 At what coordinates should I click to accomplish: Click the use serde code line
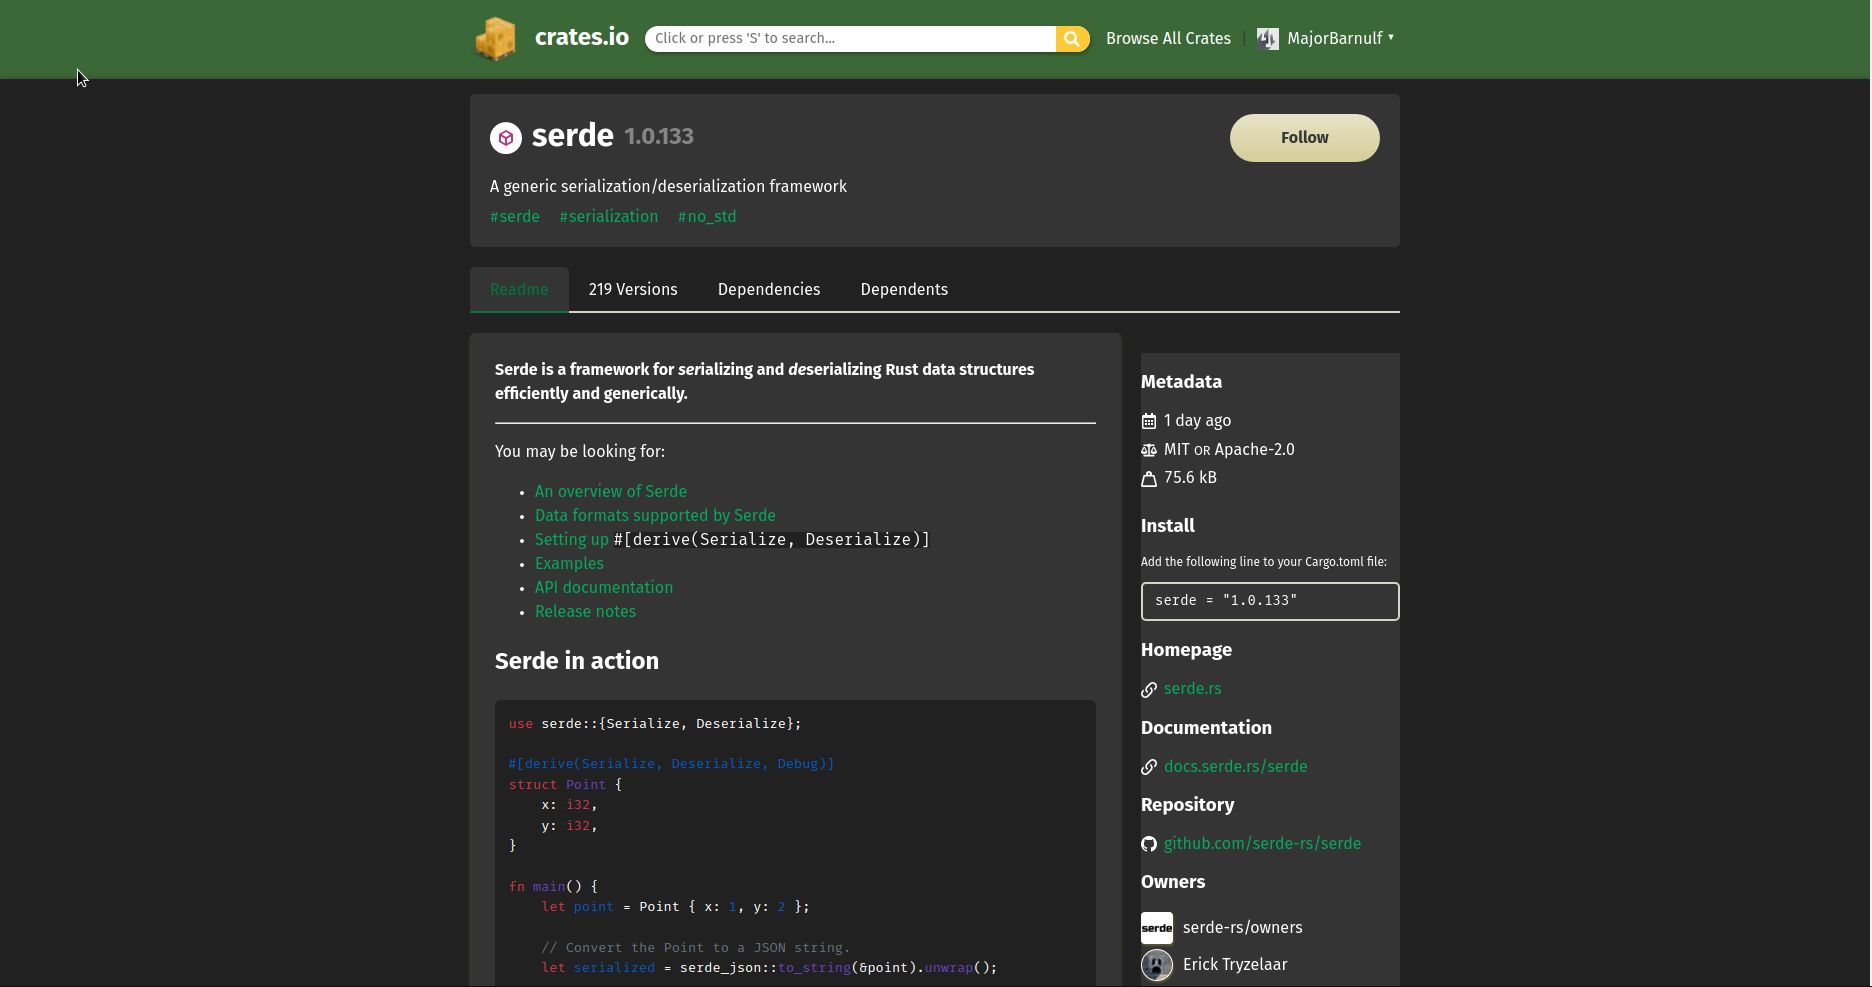(655, 724)
